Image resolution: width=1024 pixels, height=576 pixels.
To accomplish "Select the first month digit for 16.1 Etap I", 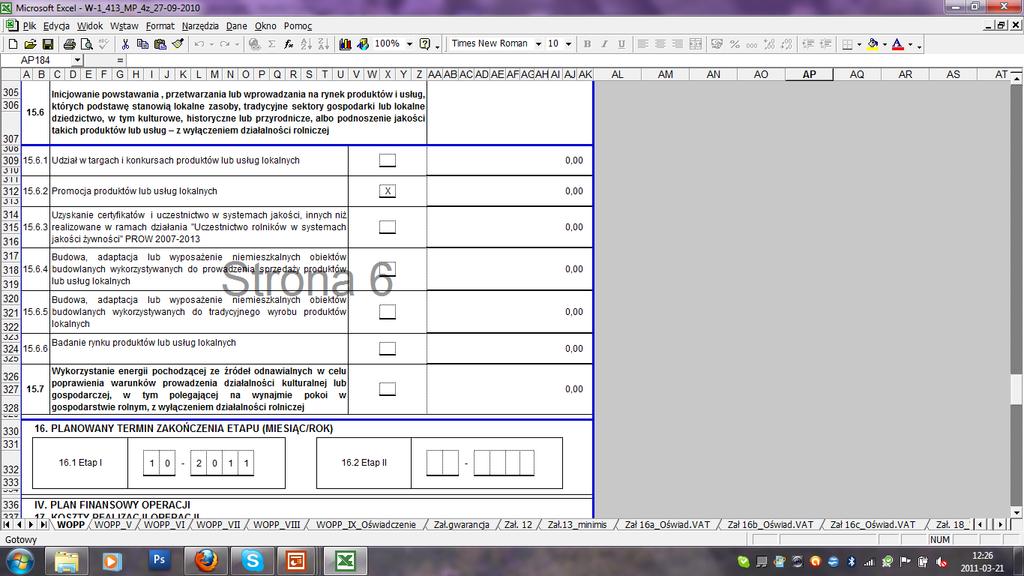I will coord(152,463).
